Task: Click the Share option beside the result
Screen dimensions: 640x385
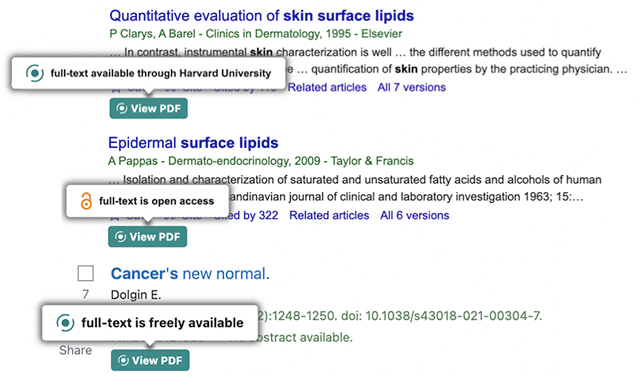Action: pos(76,350)
